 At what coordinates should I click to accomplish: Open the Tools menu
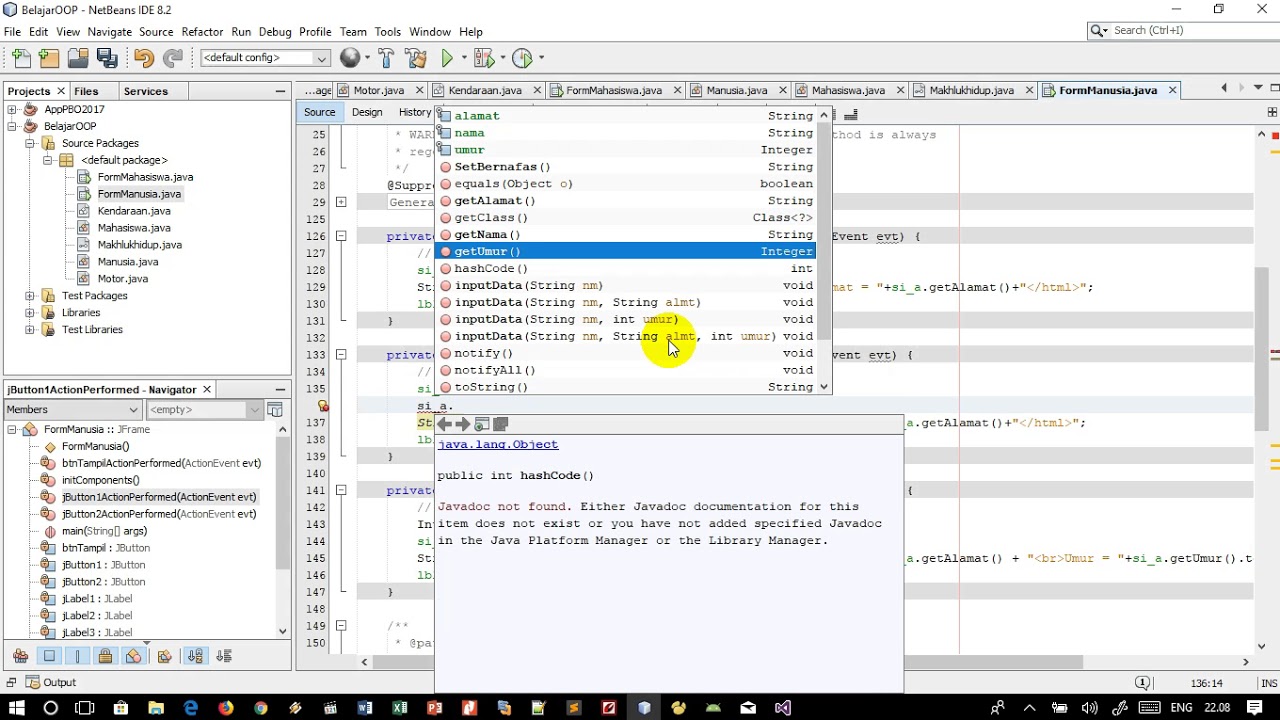click(x=388, y=32)
